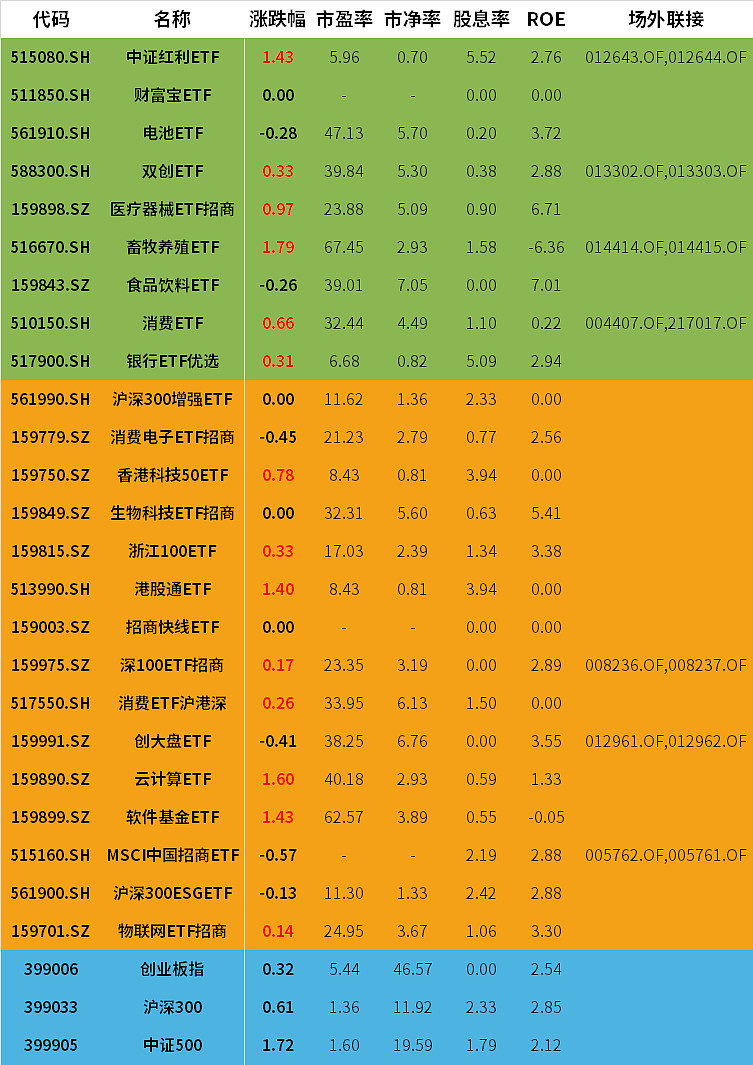The height and width of the screenshot is (1065, 753).
Task: Open linked funds 008236.OF,008237.OF
Action: tap(665, 665)
